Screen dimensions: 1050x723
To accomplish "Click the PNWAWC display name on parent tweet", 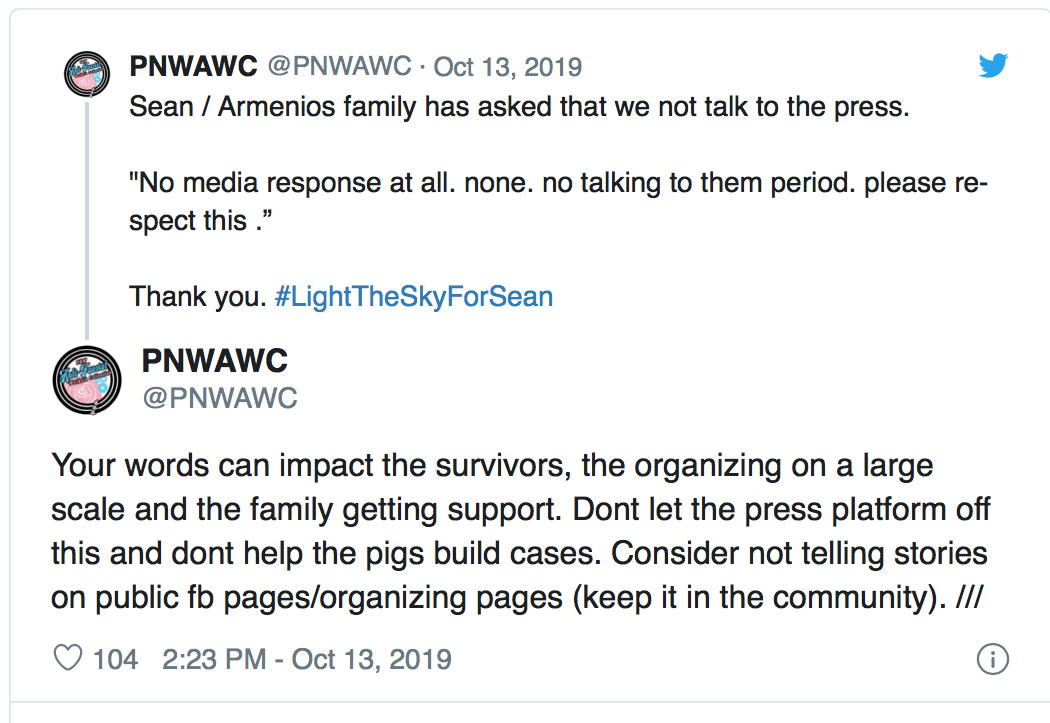I will [x=194, y=66].
